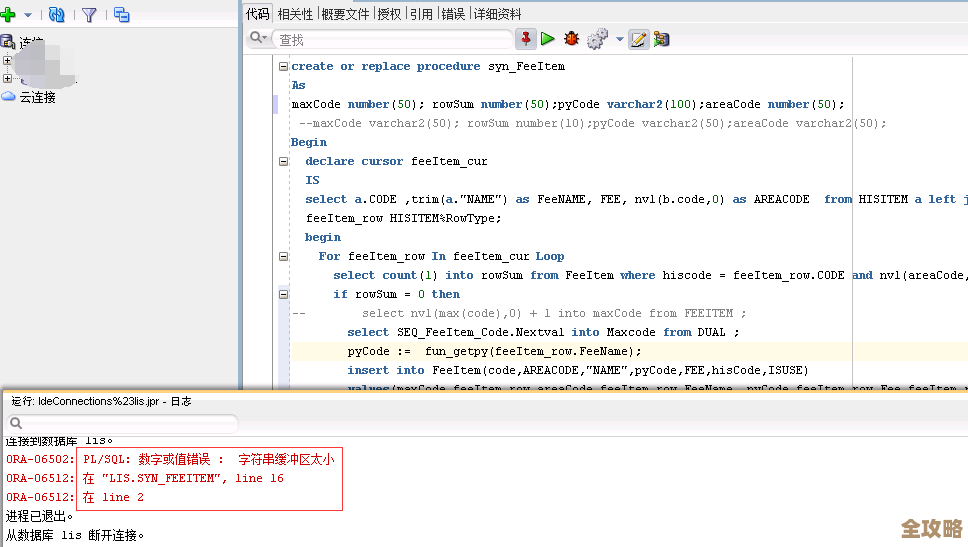Open the search options magnifier dropdown
This screenshot has height=547, width=968.
[257, 39]
